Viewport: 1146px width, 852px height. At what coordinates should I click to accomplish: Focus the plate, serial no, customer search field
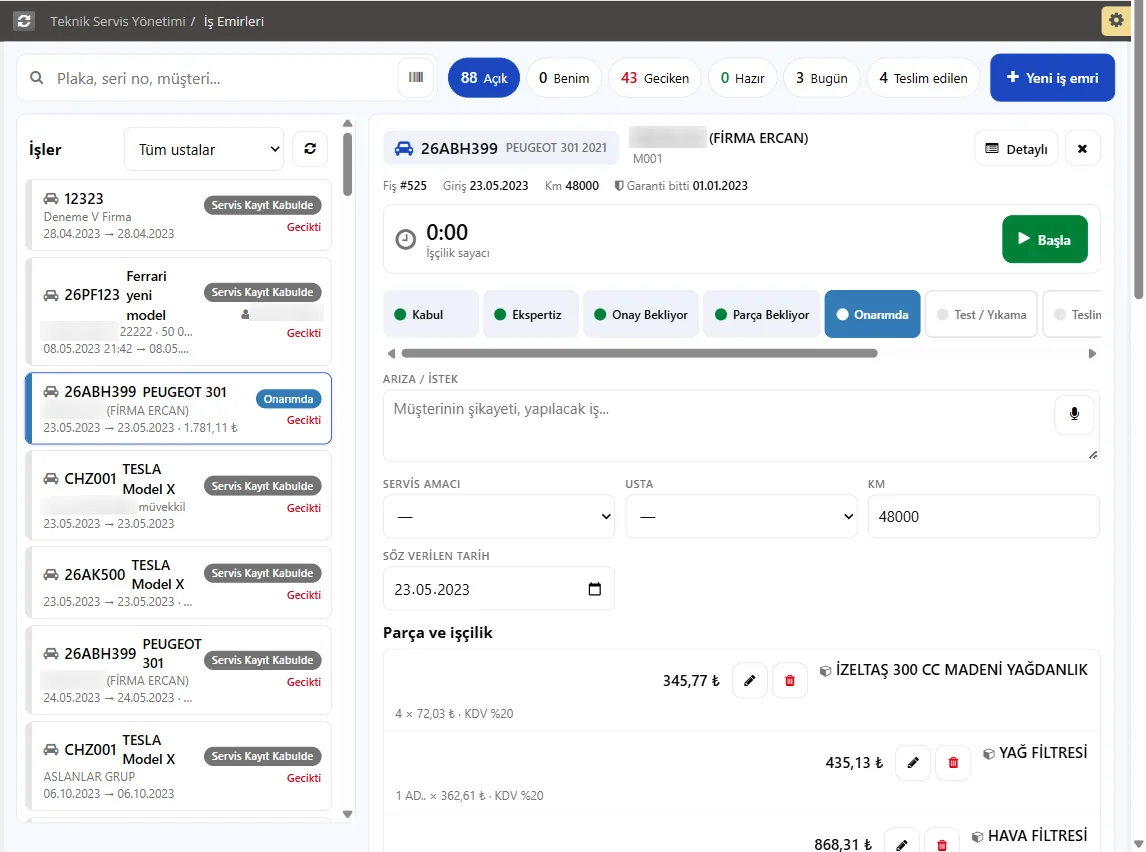[x=227, y=78]
